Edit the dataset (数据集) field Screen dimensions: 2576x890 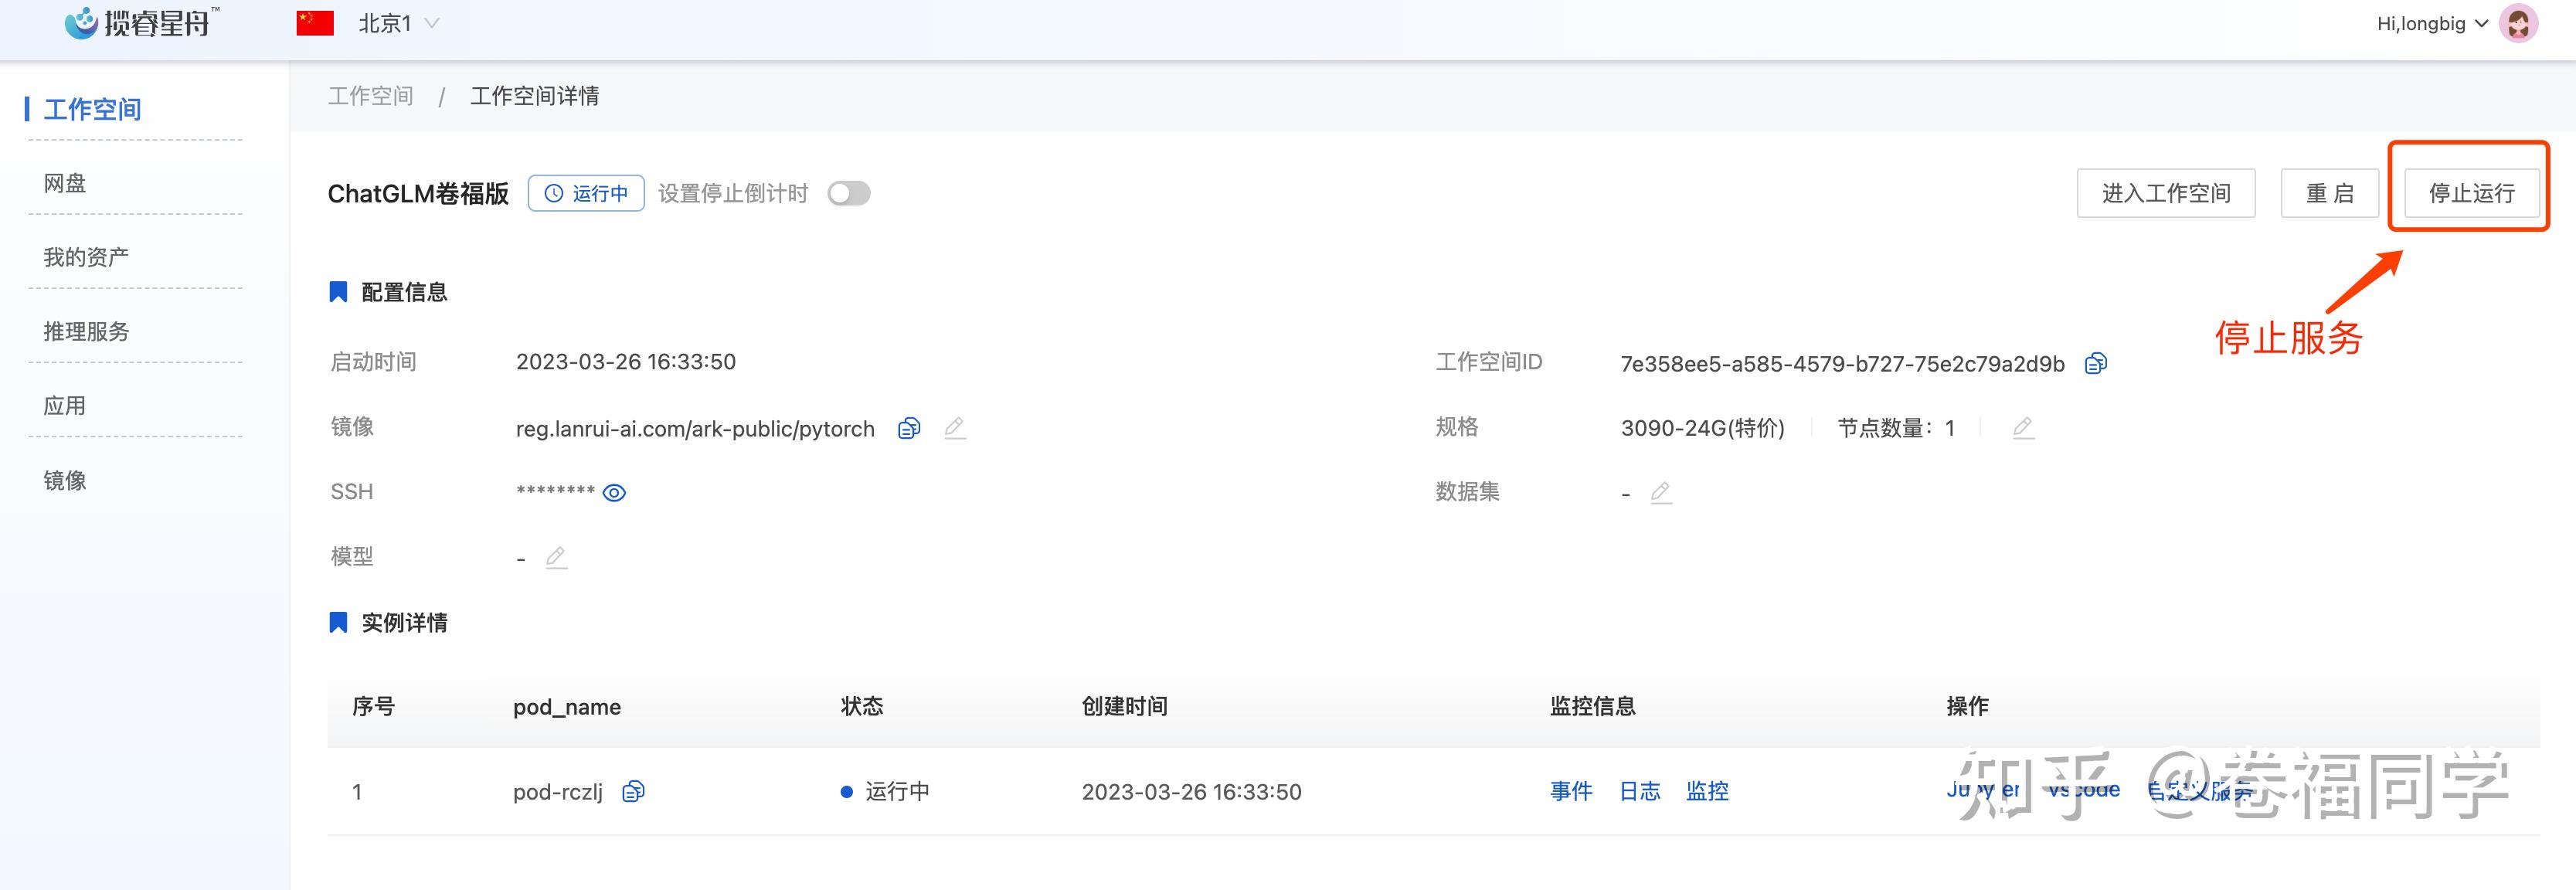(1661, 492)
